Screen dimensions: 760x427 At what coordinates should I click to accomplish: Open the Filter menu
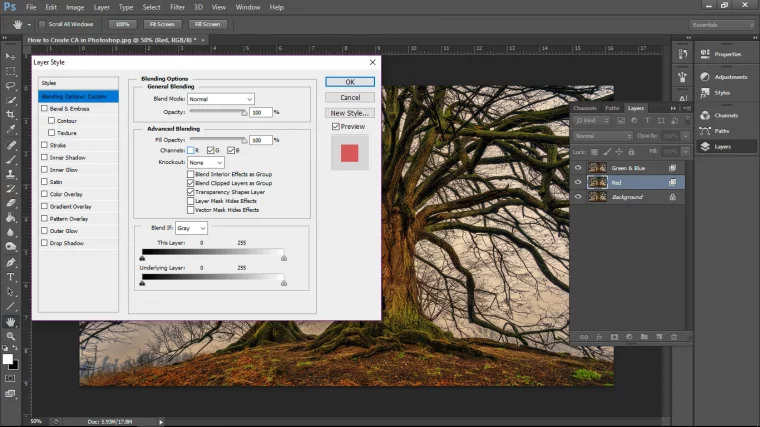177,7
